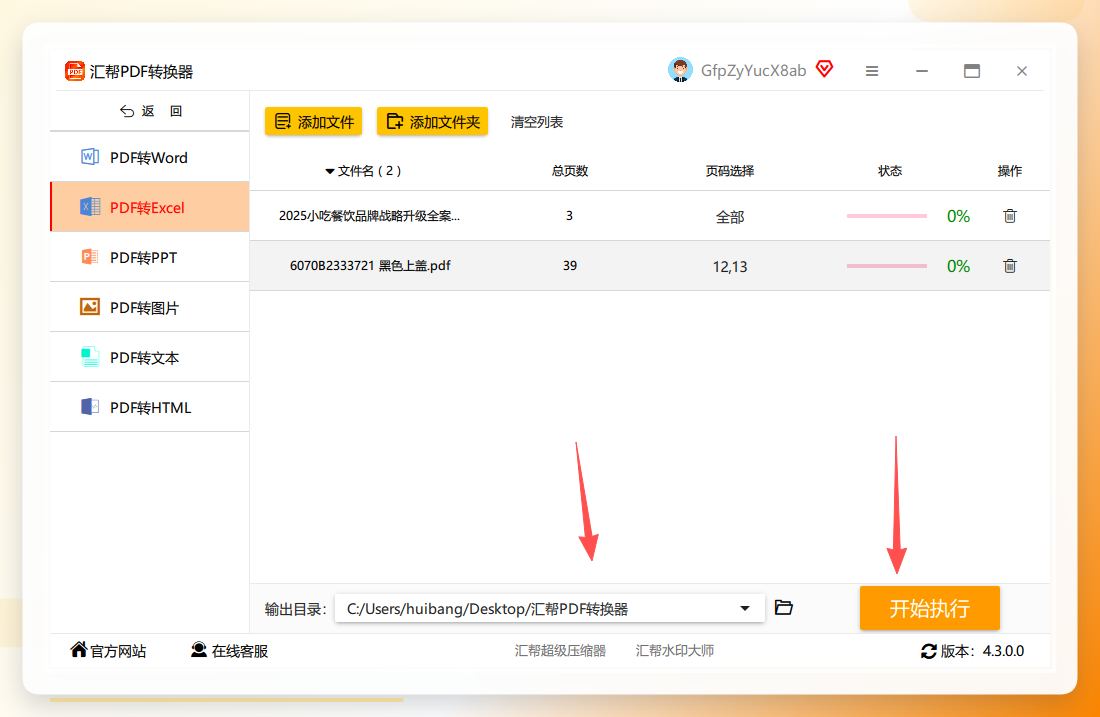Click 清空列表 to clear list
Viewport: 1100px width, 717px height.
(x=537, y=122)
